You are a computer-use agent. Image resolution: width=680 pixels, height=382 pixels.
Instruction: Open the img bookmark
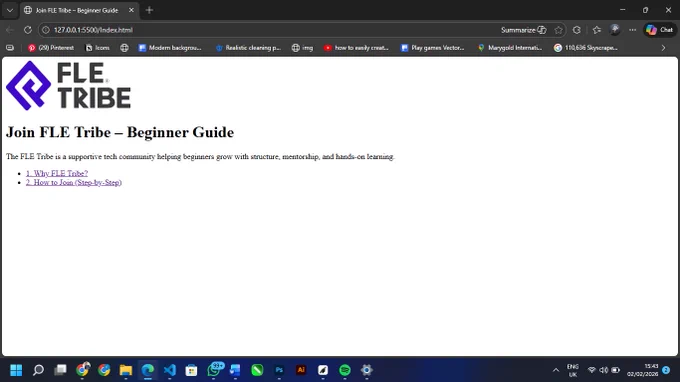(x=302, y=48)
